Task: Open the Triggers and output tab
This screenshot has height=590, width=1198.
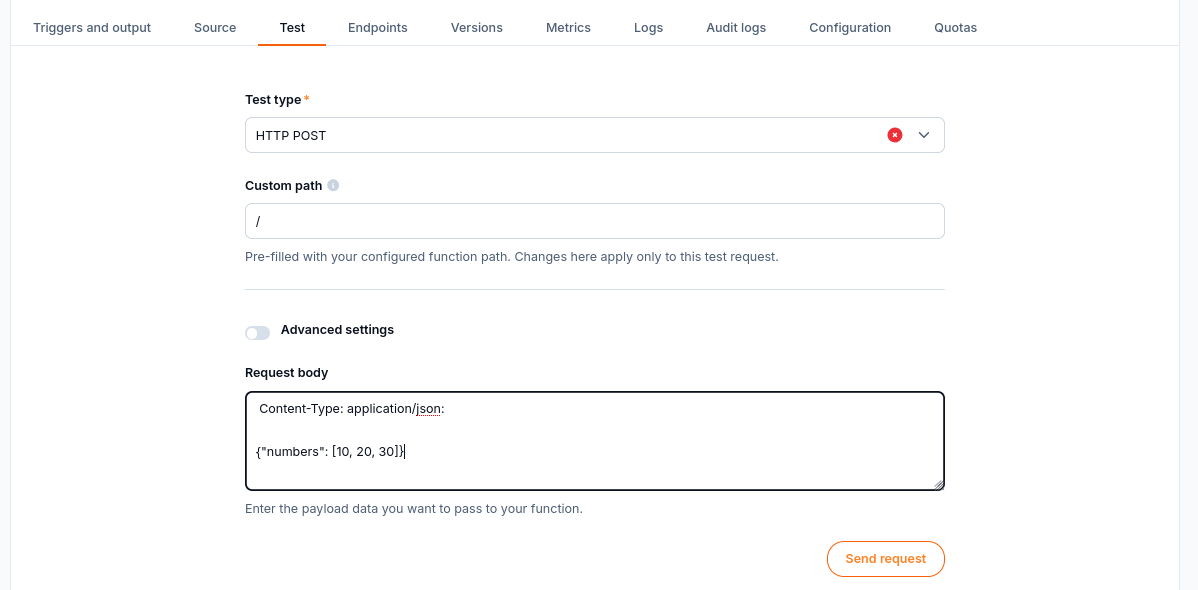Action: (92, 28)
